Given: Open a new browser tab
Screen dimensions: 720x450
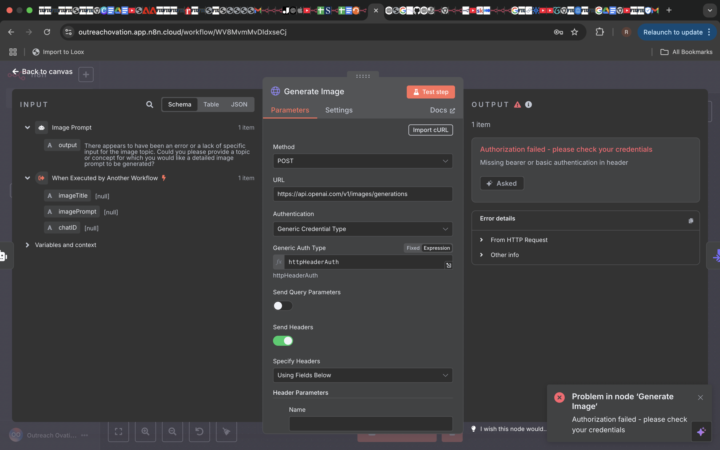Looking at the screenshot, I should pos(669,10).
